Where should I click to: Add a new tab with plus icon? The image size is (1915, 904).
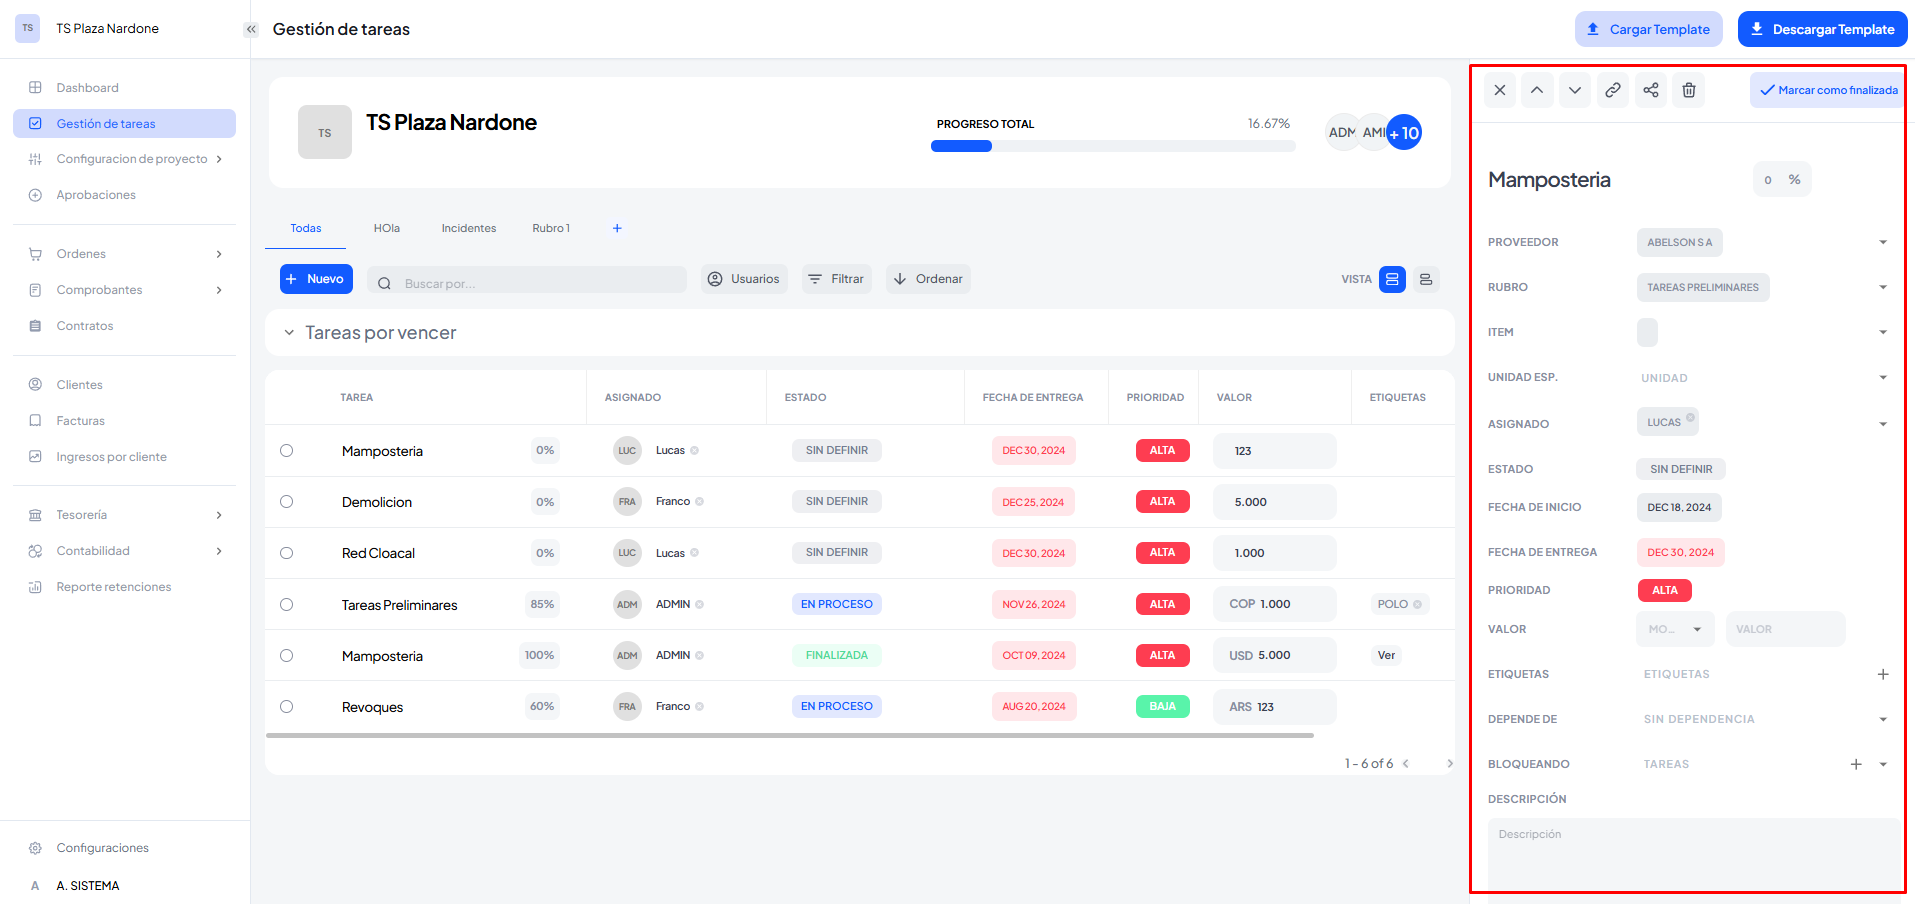(x=617, y=228)
